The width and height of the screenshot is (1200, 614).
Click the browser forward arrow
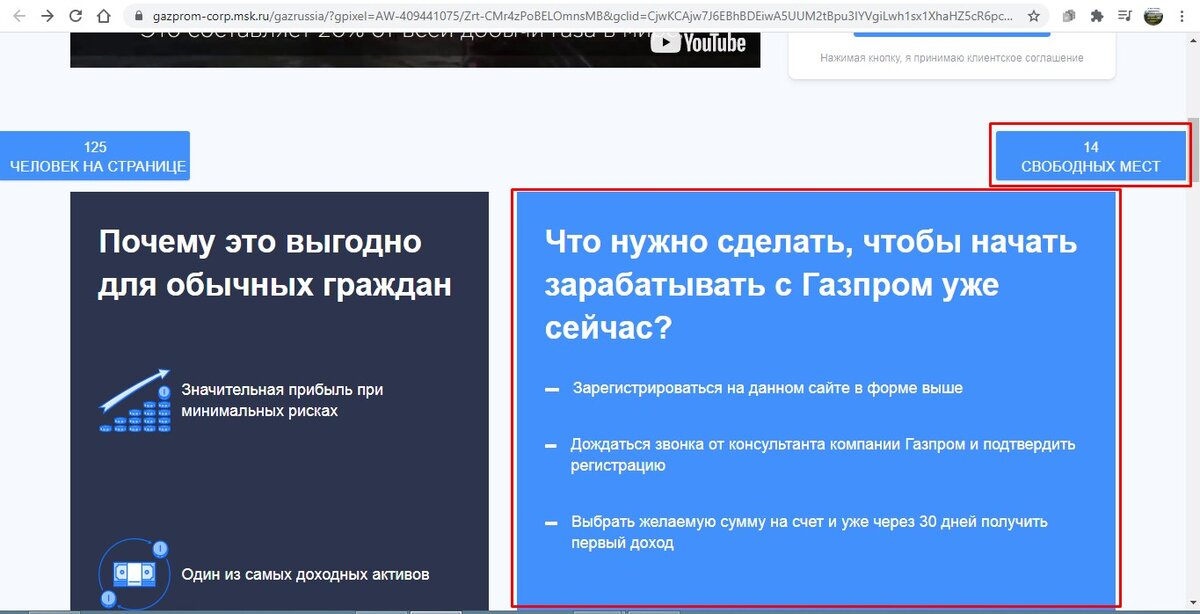pyautogui.click(x=45, y=16)
